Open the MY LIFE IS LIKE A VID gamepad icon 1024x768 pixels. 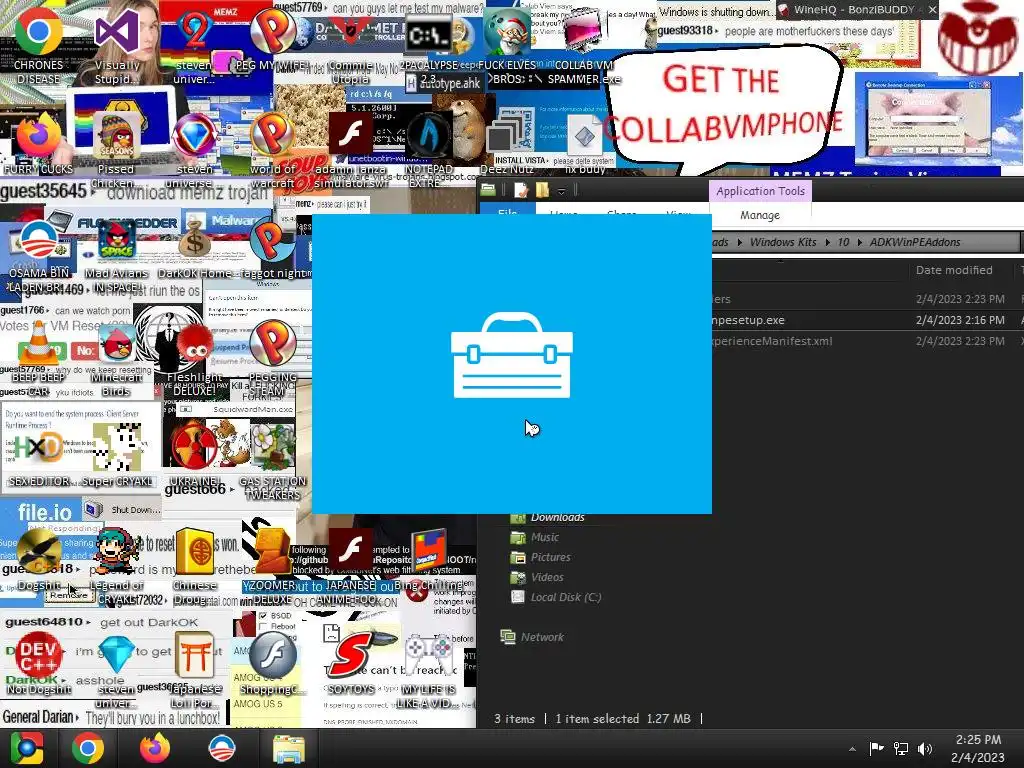pyautogui.click(x=428, y=670)
